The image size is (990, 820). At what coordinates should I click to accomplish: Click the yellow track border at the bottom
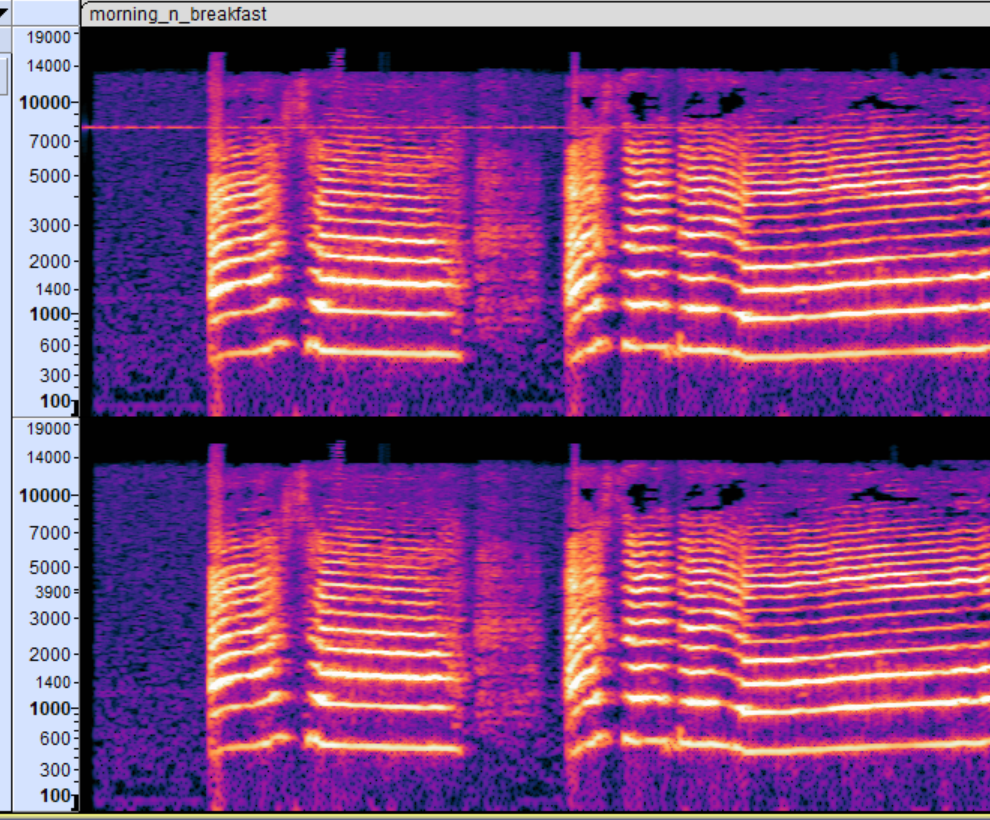(x=500, y=815)
